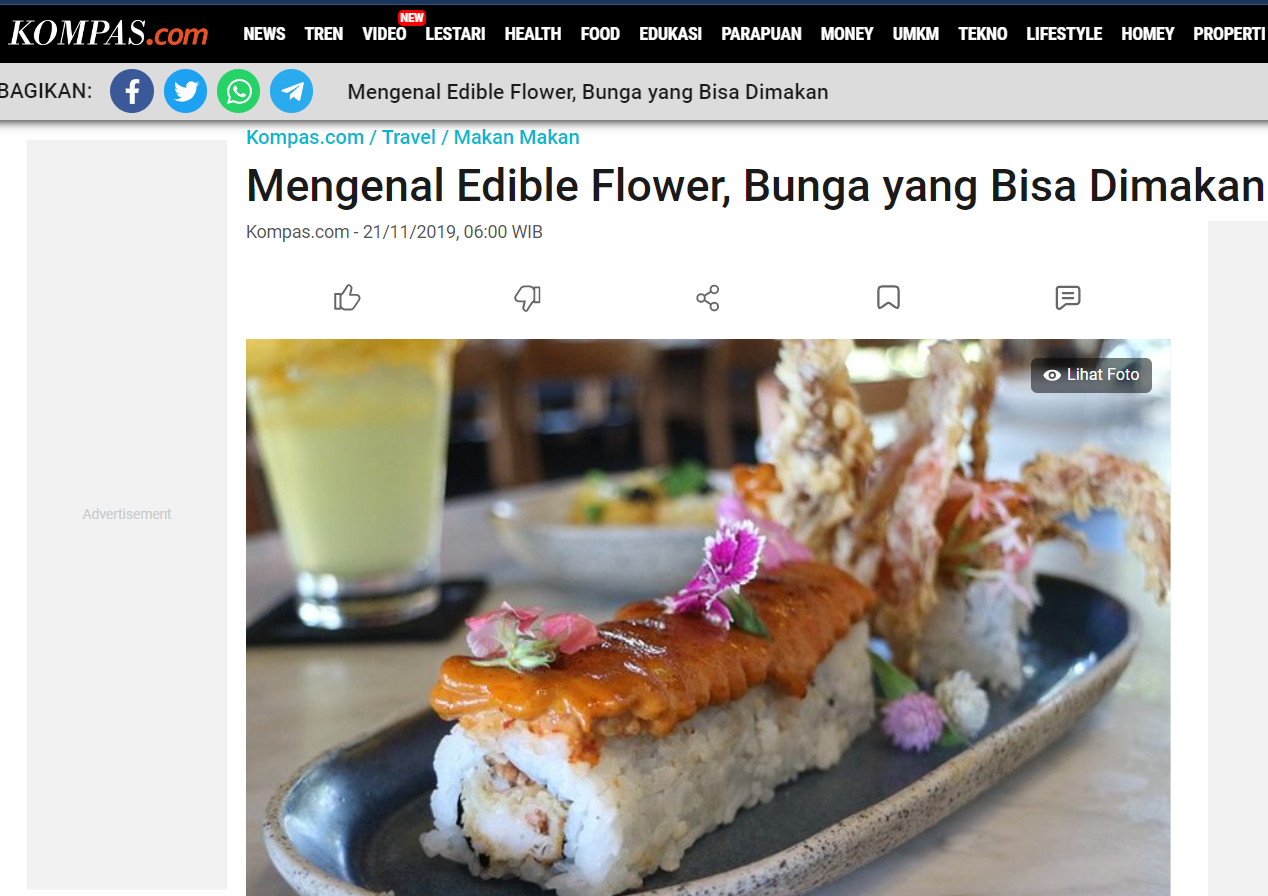1268x896 pixels.
Task: Bookmark this article
Action: pyautogui.click(x=888, y=297)
